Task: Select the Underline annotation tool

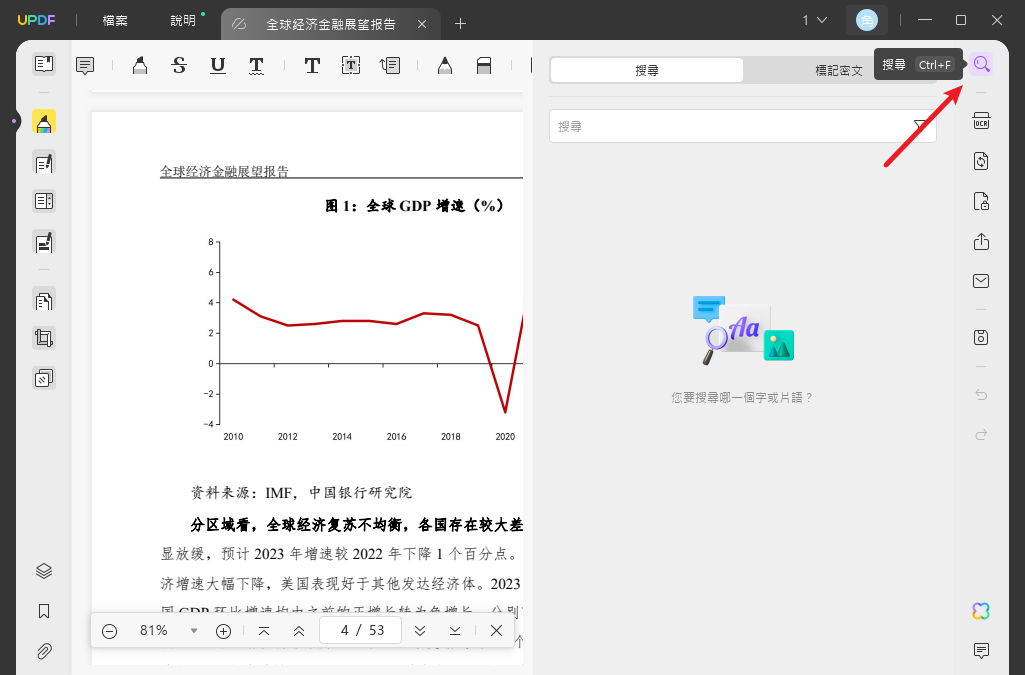Action: pos(217,65)
